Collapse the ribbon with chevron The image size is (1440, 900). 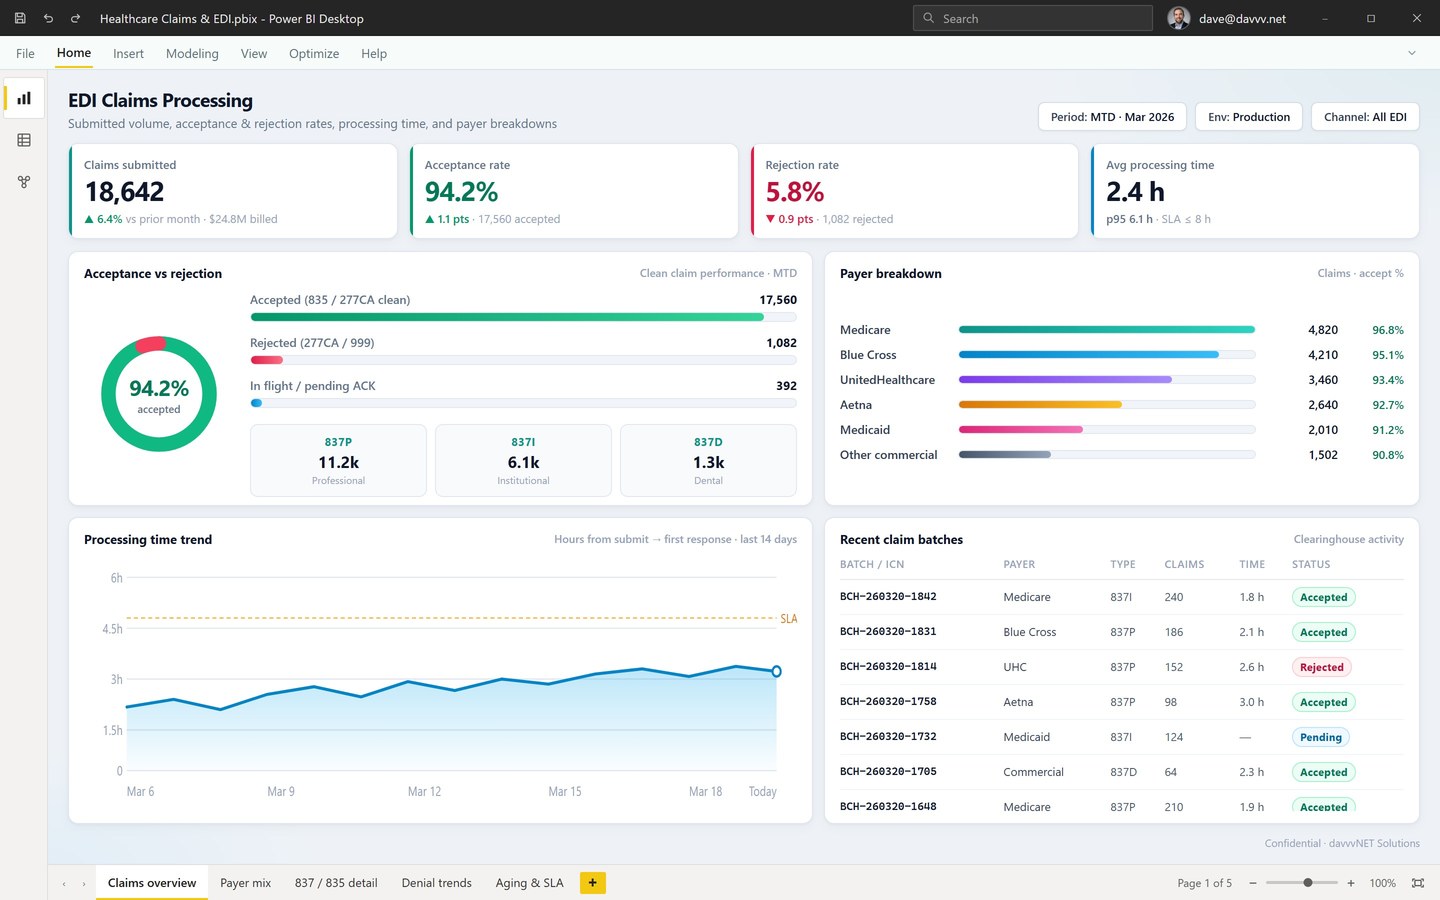click(1412, 53)
